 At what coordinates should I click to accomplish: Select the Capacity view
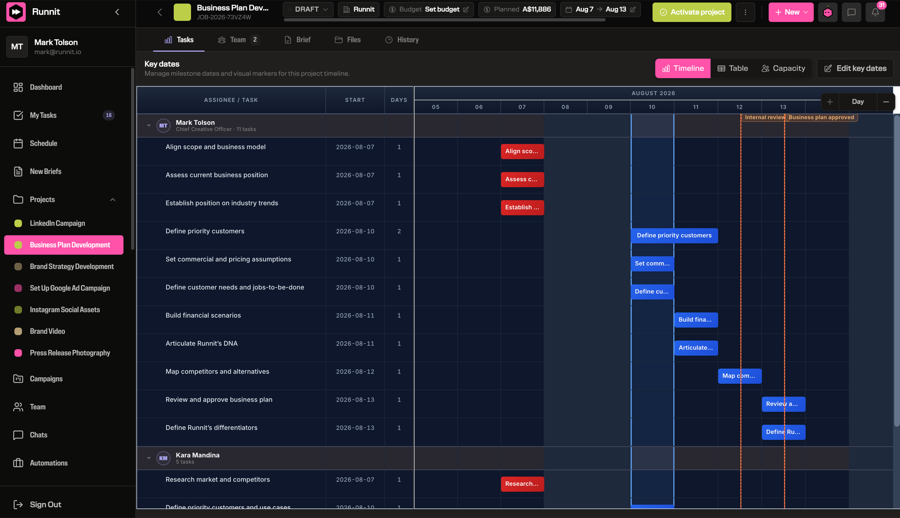pyautogui.click(x=783, y=68)
